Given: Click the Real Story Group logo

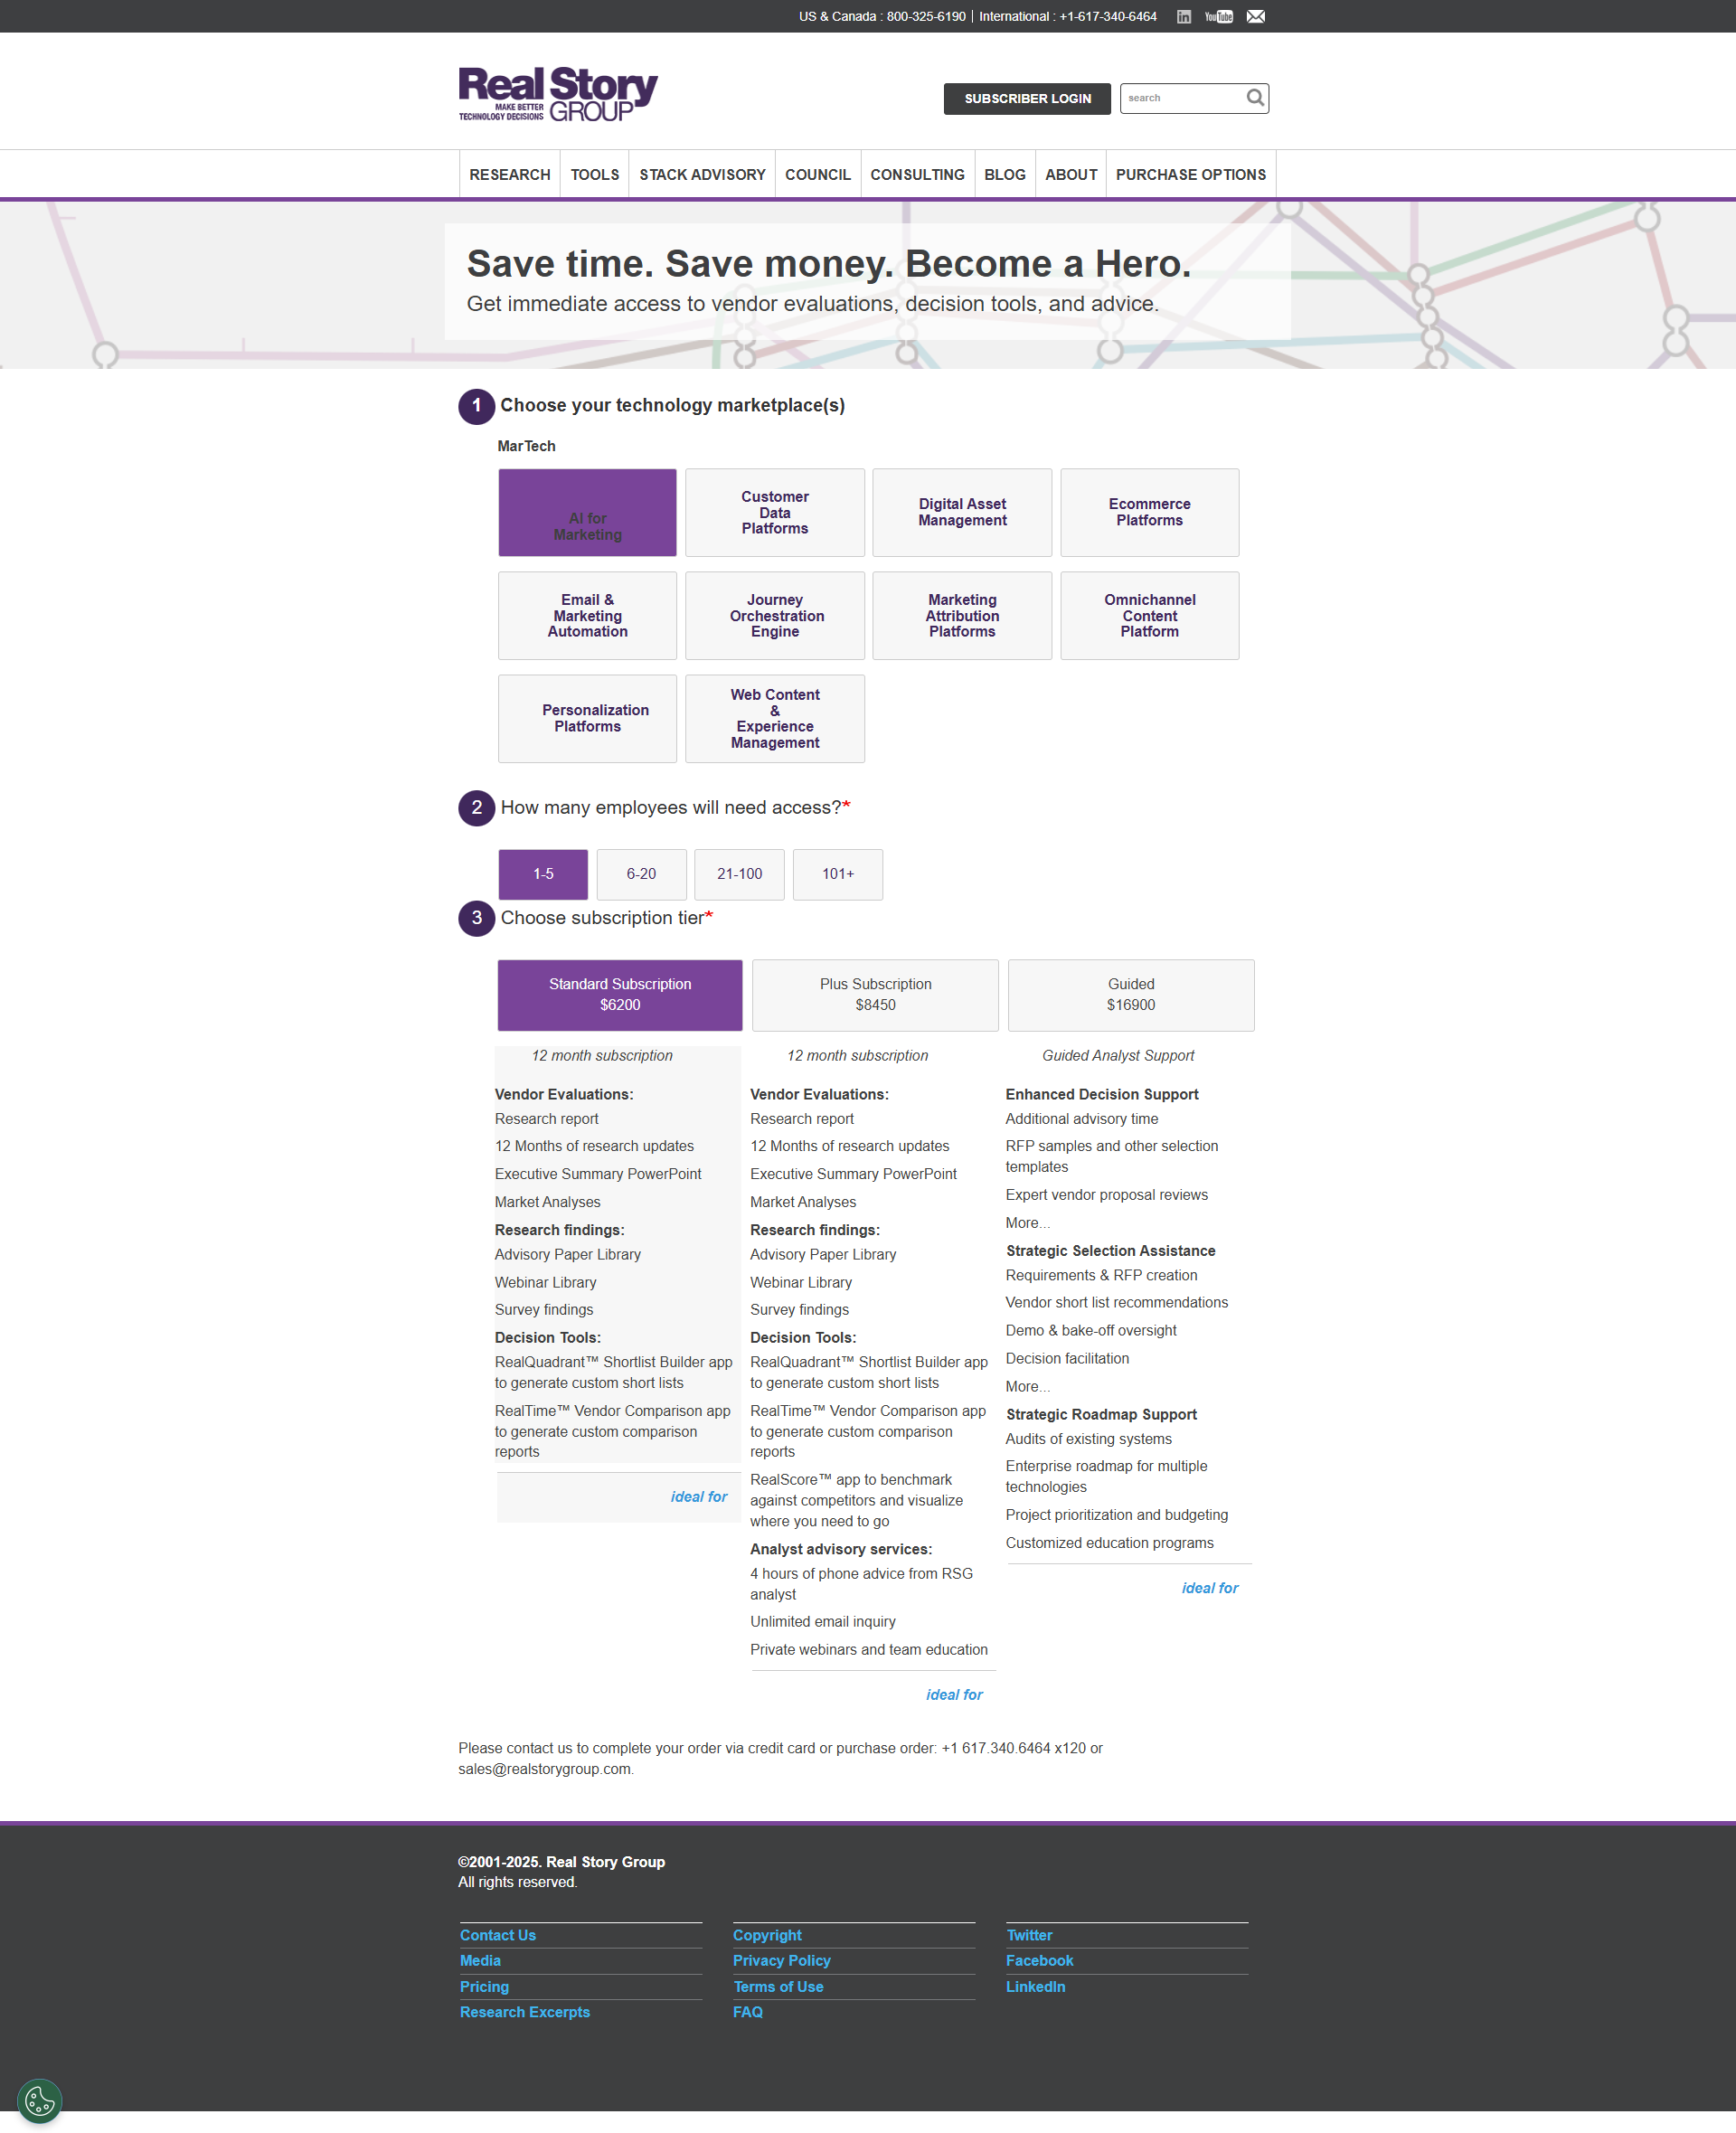Looking at the screenshot, I should click(x=558, y=95).
